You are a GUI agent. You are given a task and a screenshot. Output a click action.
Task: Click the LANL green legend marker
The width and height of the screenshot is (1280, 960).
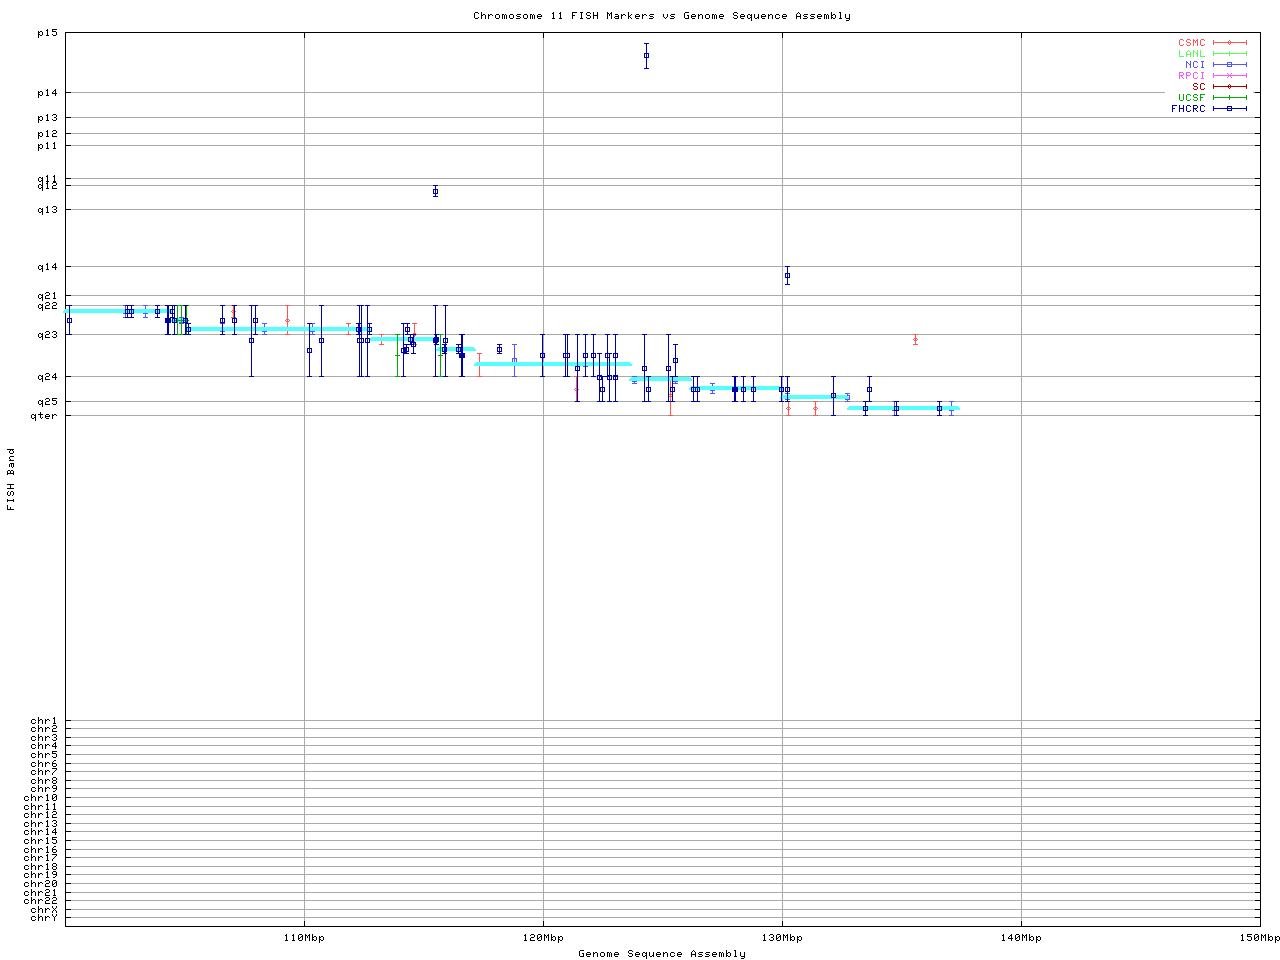(x=1229, y=54)
